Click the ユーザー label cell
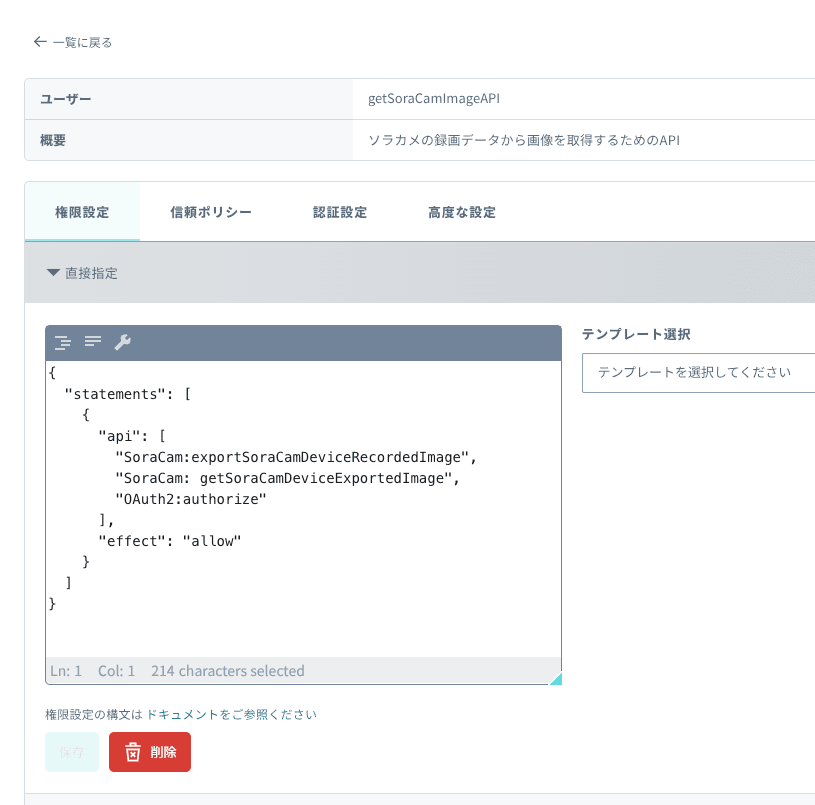Image resolution: width=815 pixels, height=805 pixels. pos(189,99)
